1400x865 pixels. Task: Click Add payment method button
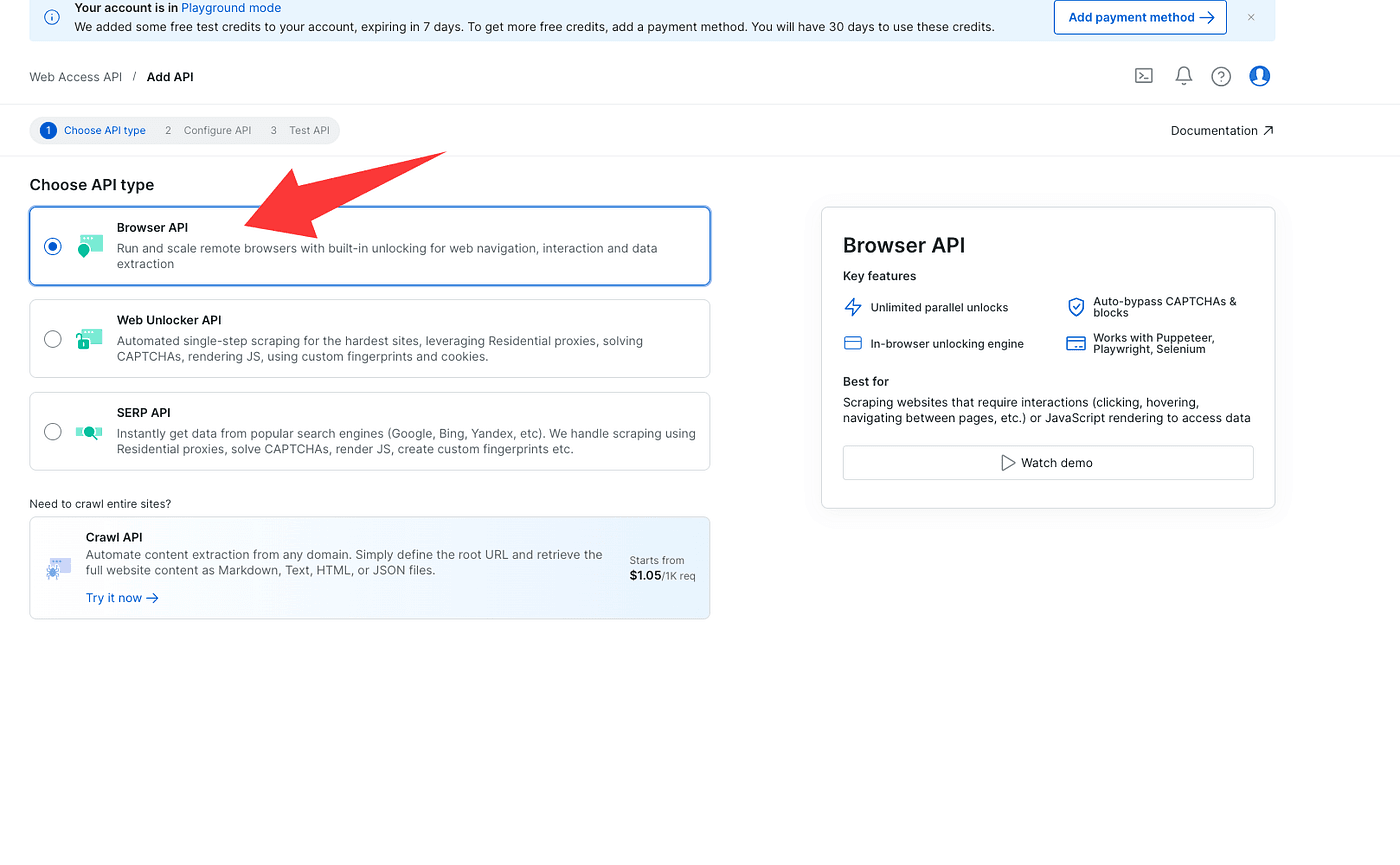pyautogui.click(x=1140, y=17)
